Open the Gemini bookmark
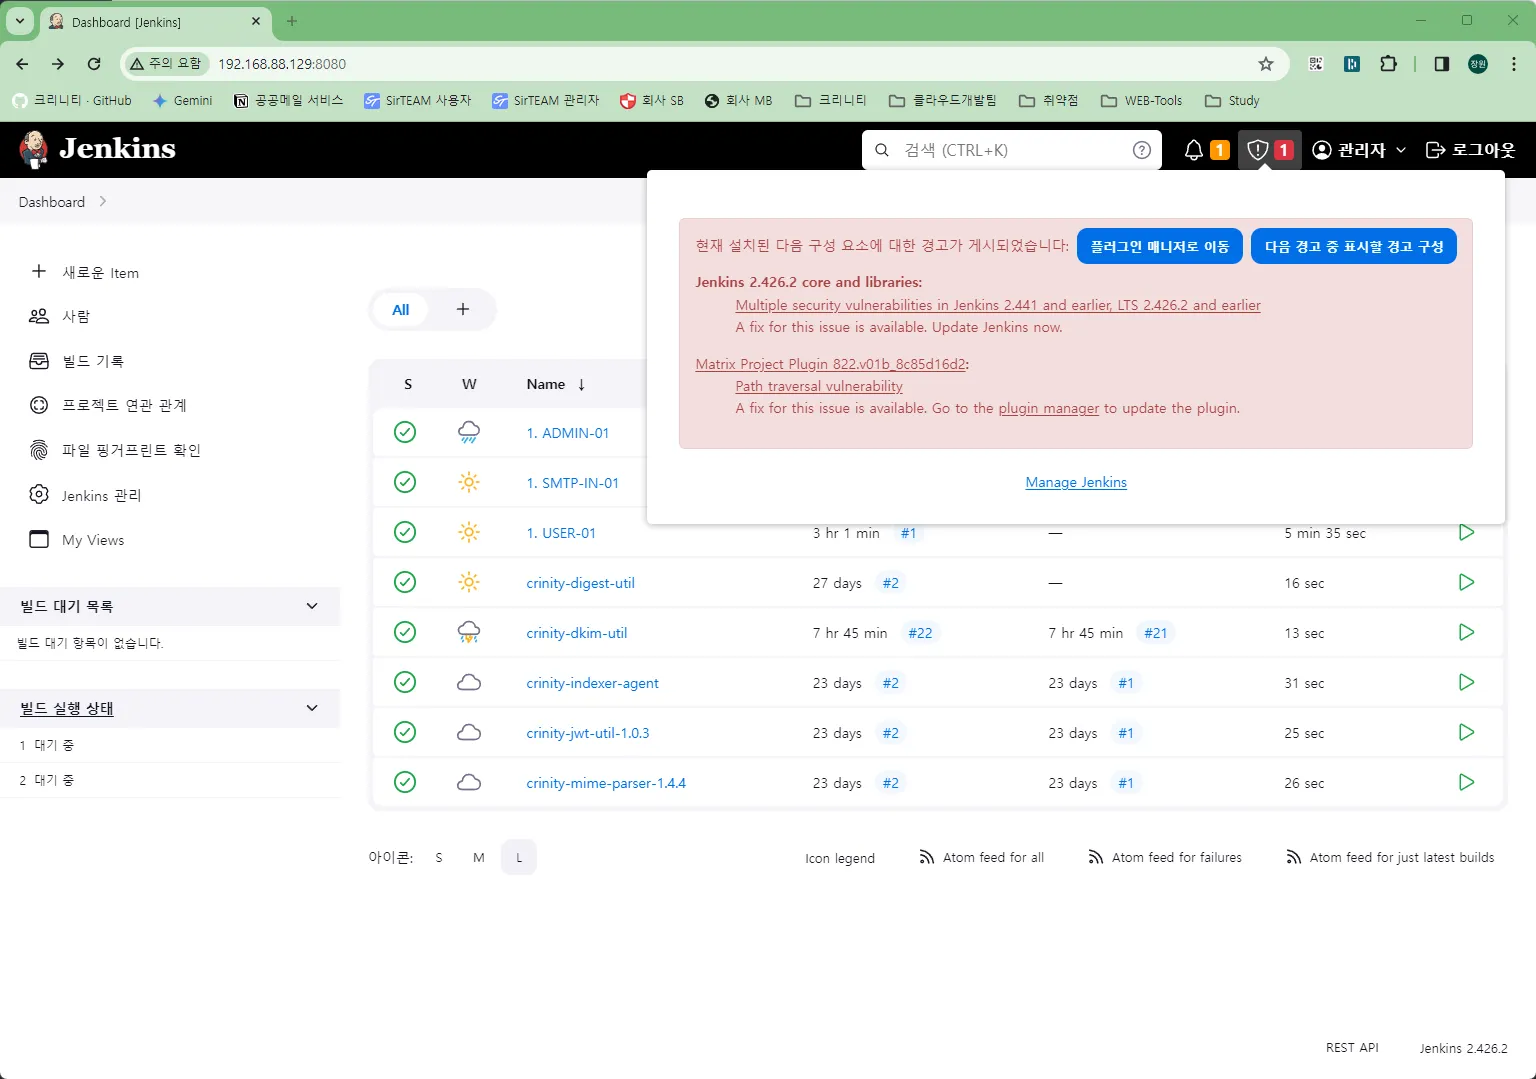The height and width of the screenshot is (1079, 1536). coord(182,100)
